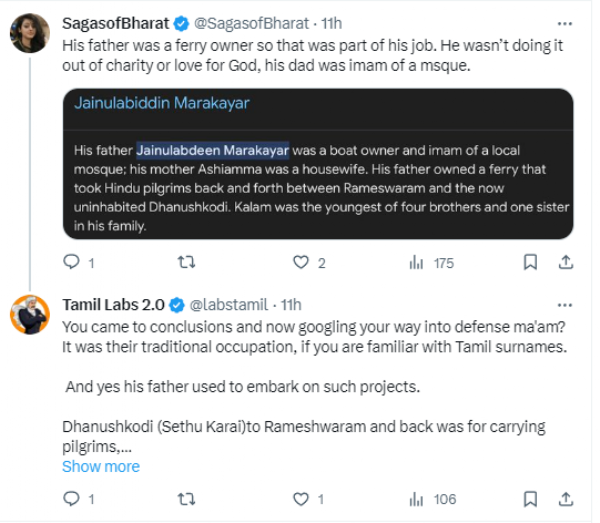Reply to the Tamil Labs 2.0 tweet
Screen dimensions: 600x523
coord(71,498)
